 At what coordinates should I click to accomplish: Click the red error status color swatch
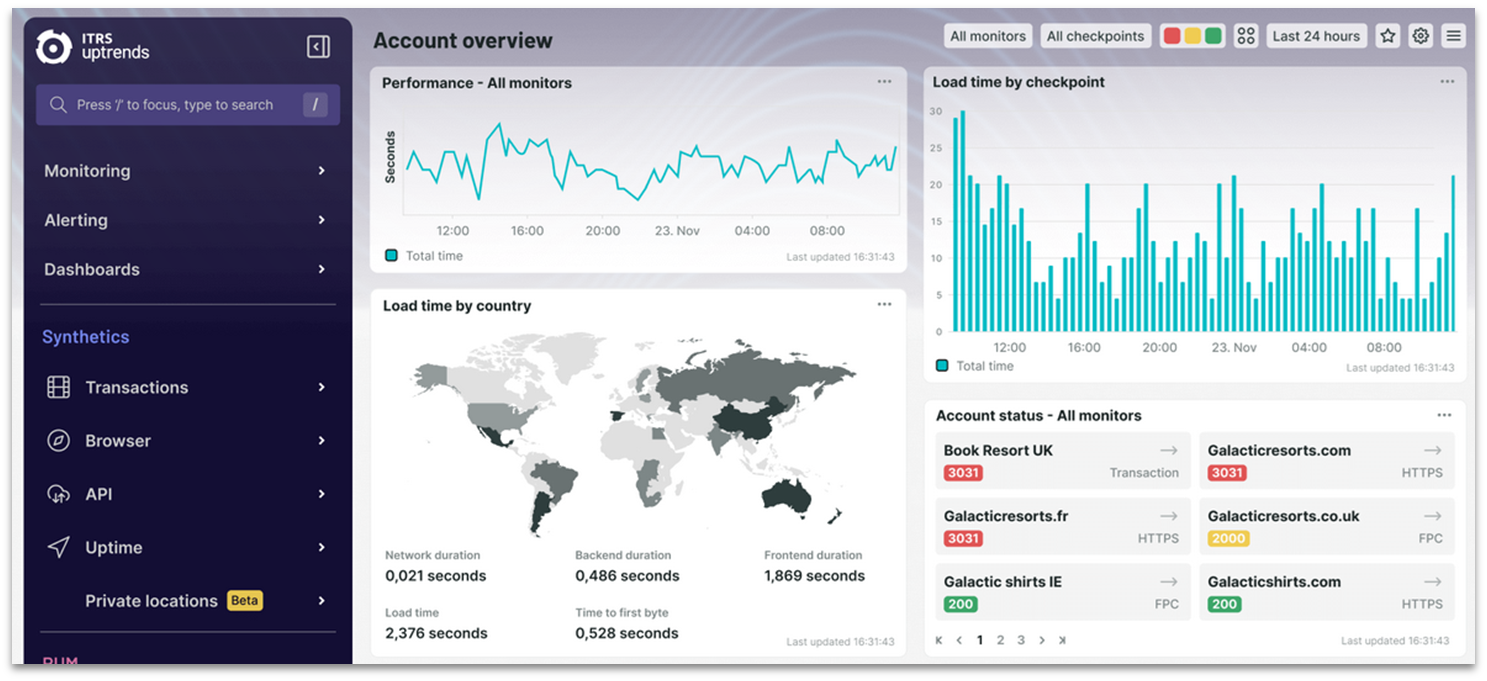pos(1171,35)
